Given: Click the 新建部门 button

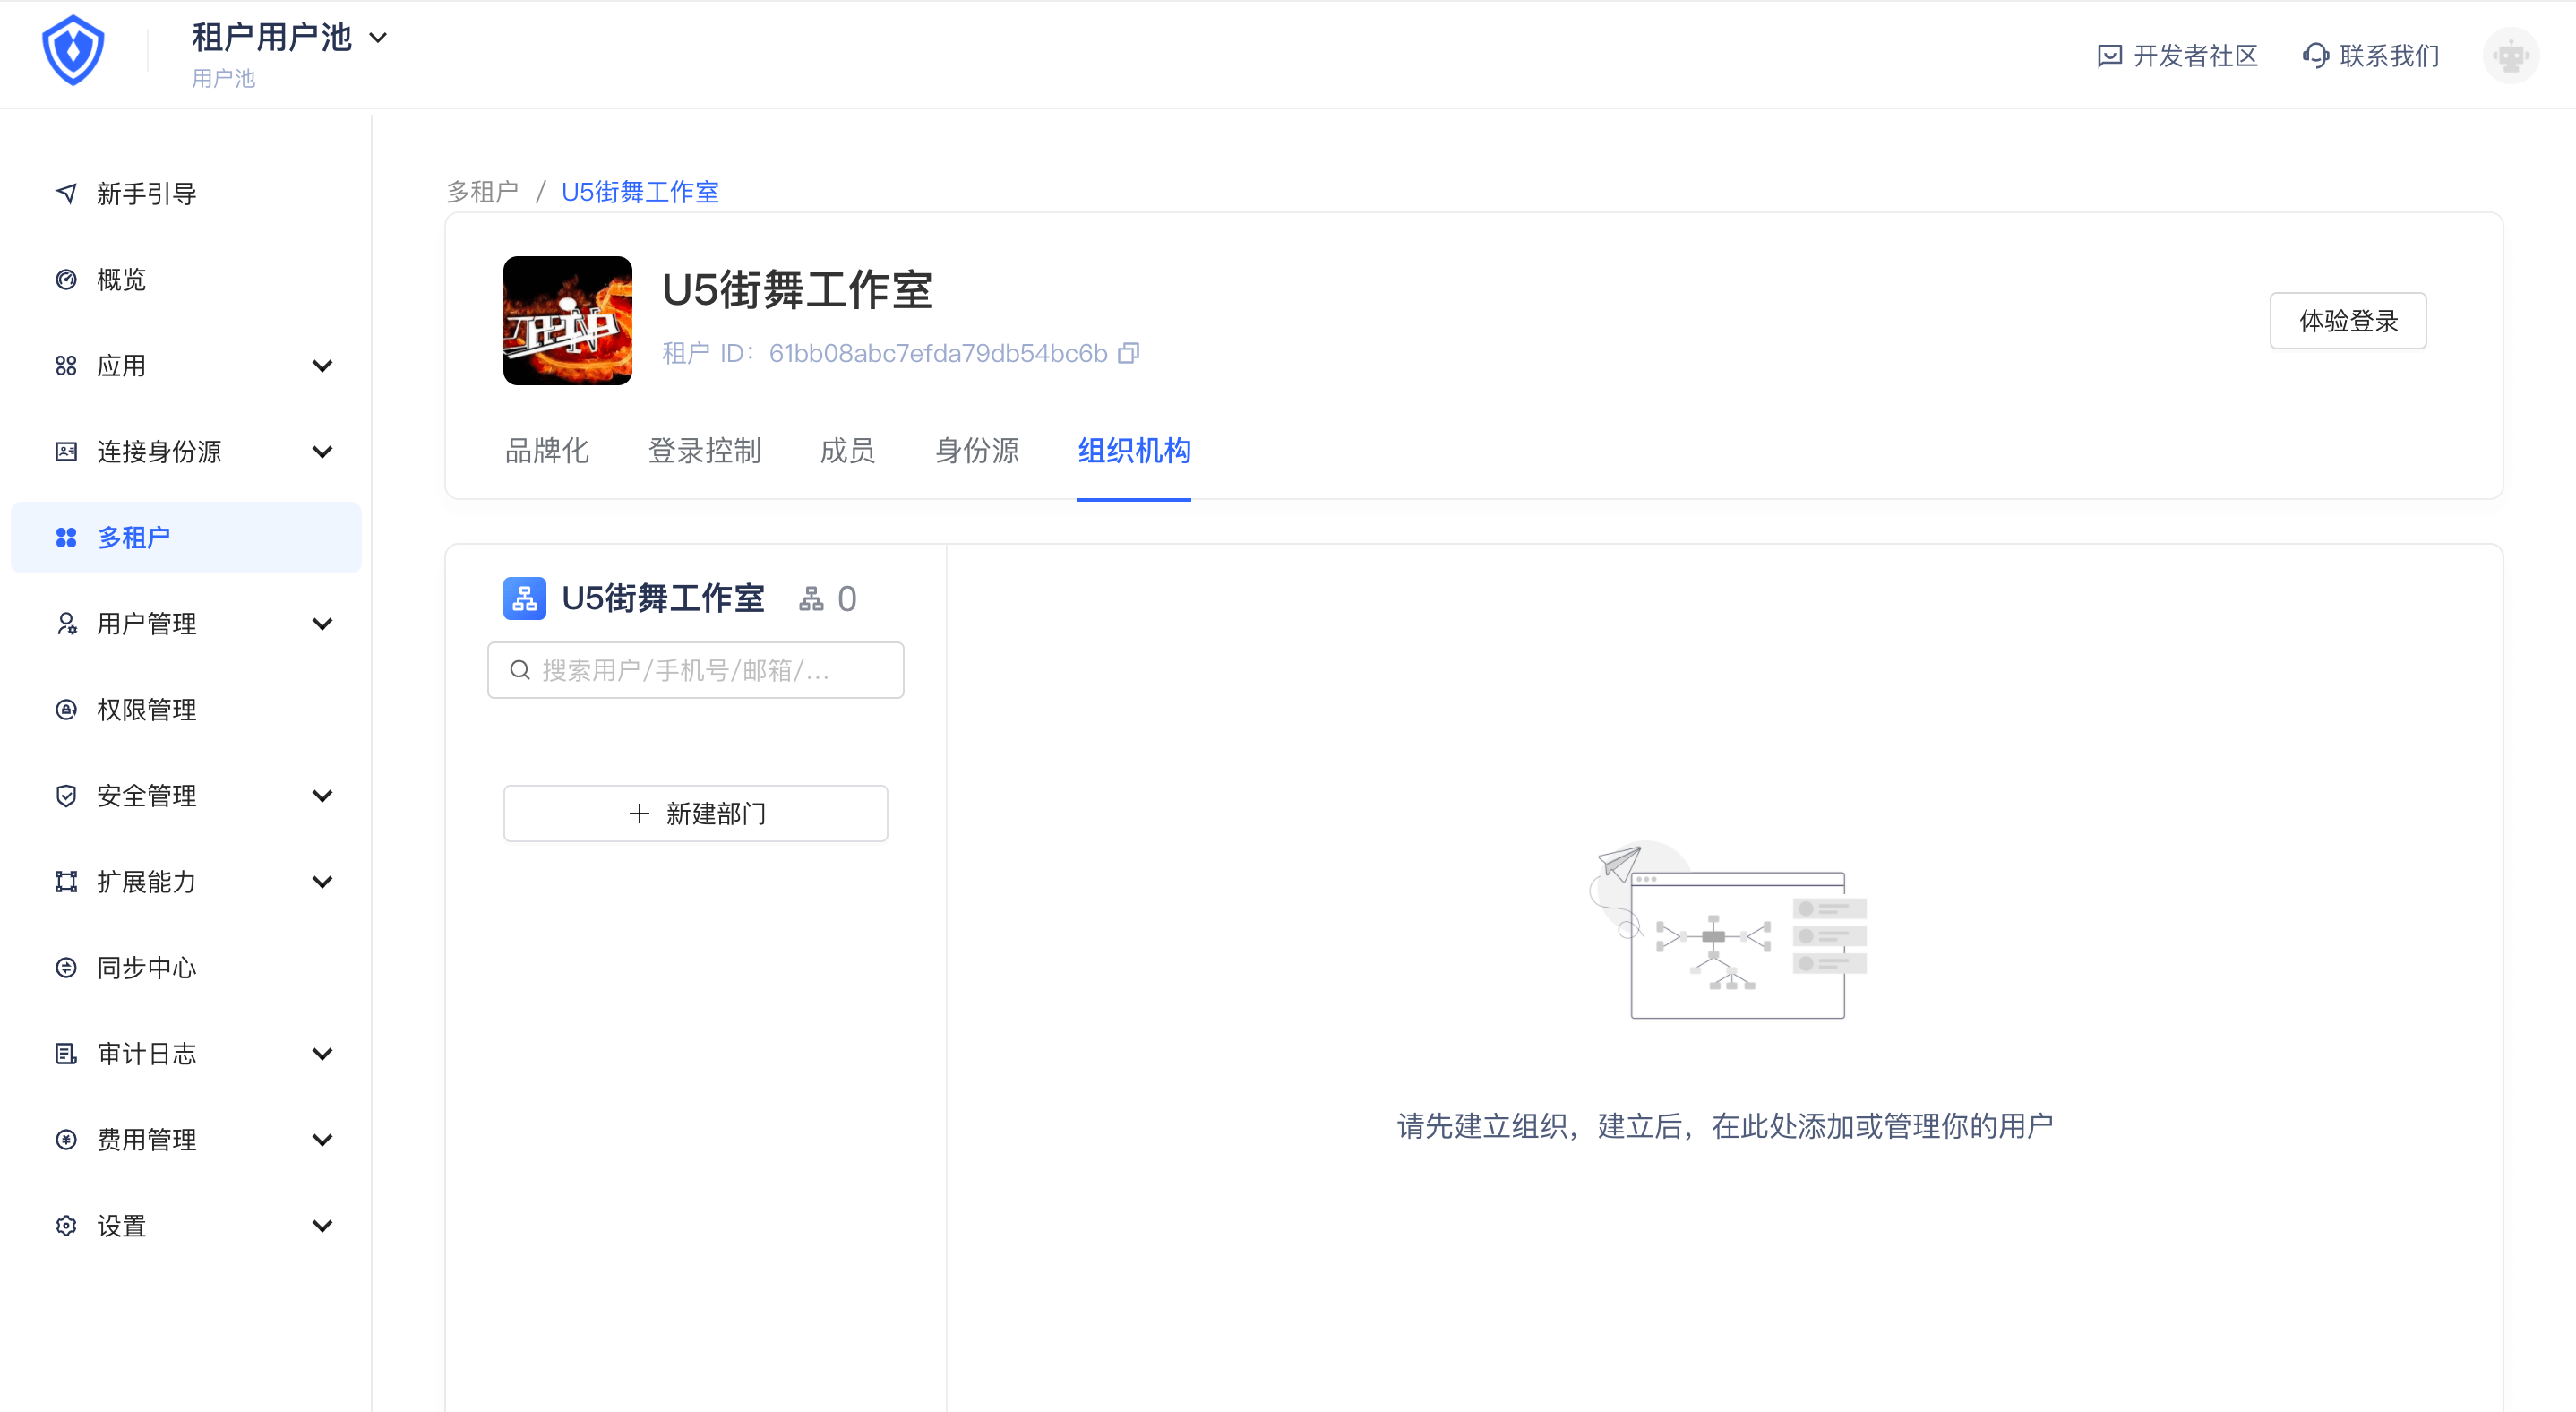Looking at the screenshot, I should 695,813.
